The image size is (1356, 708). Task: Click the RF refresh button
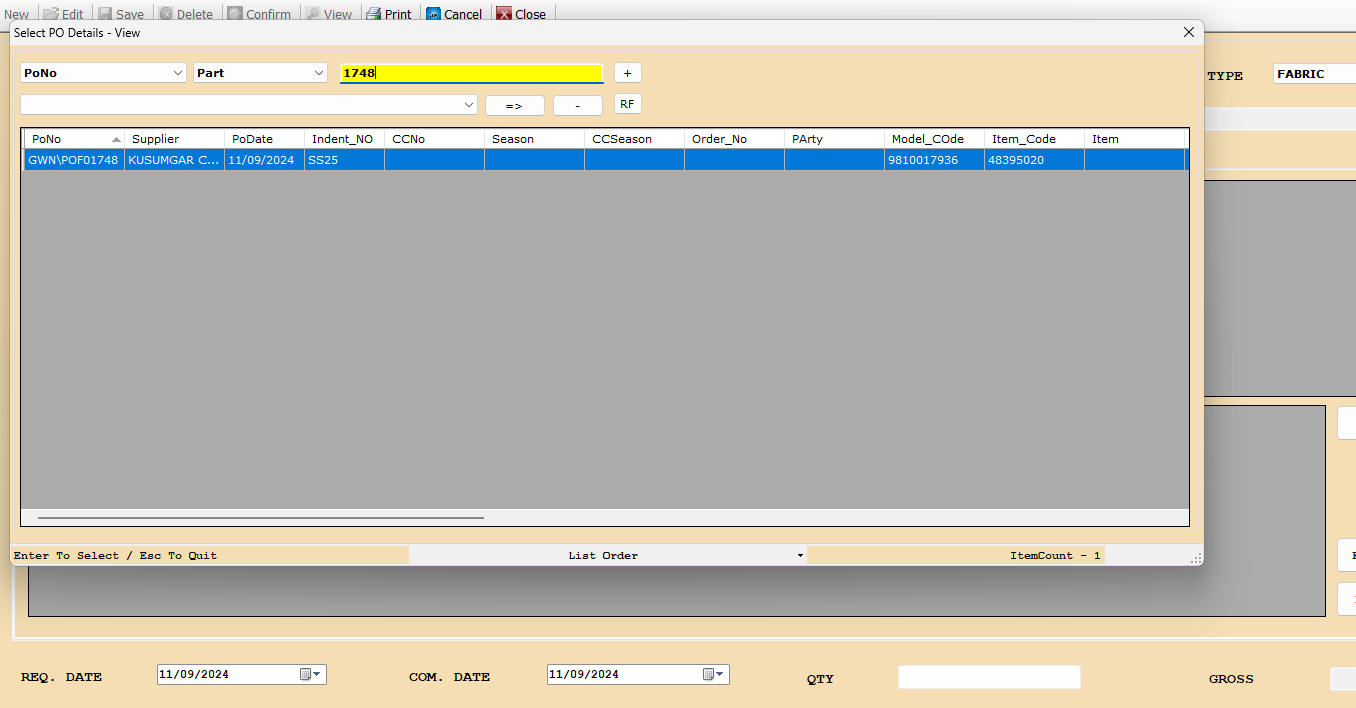pos(627,104)
